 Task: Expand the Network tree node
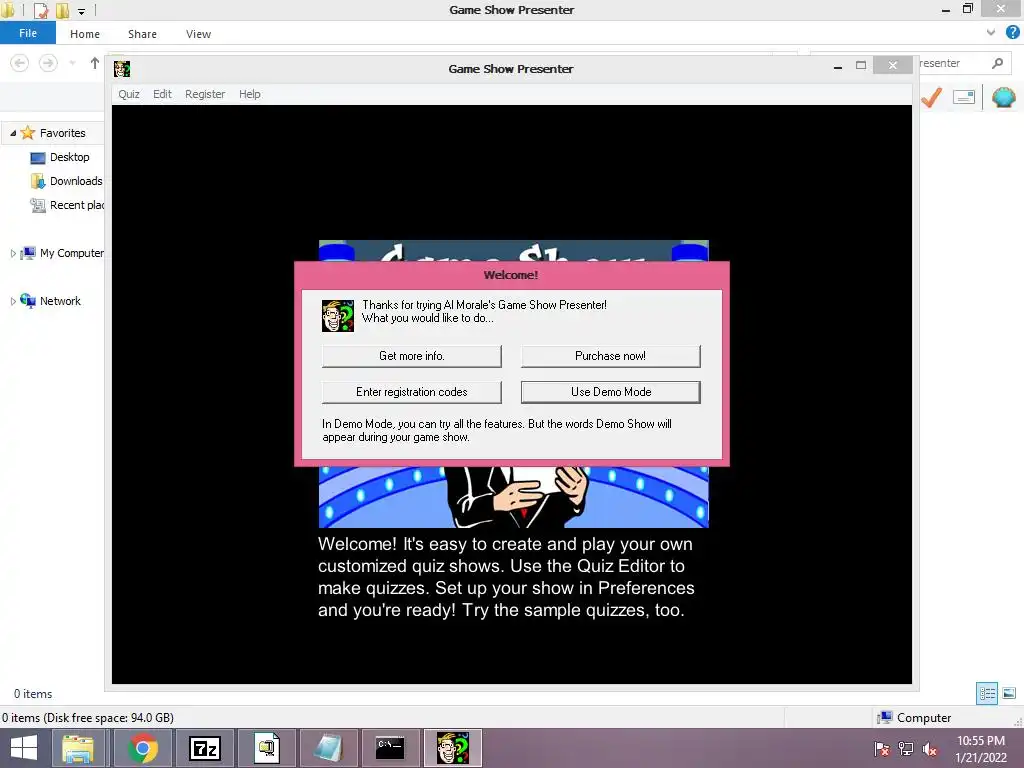[x=12, y=301]
